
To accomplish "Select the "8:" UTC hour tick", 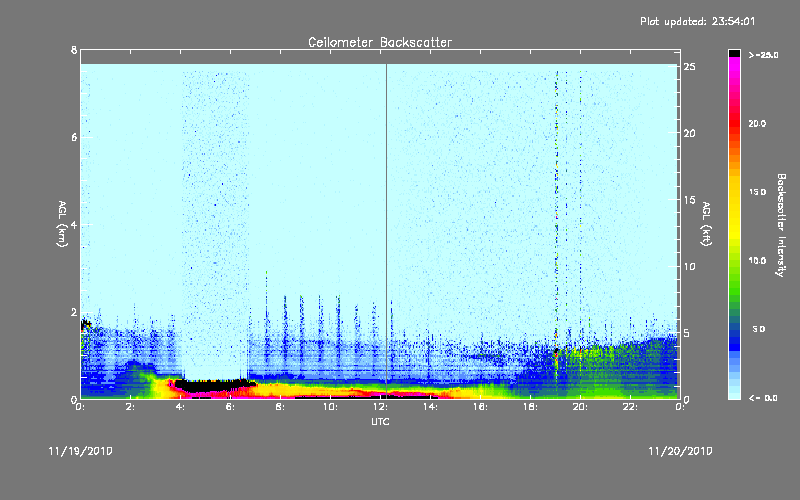I will point(281,407).
